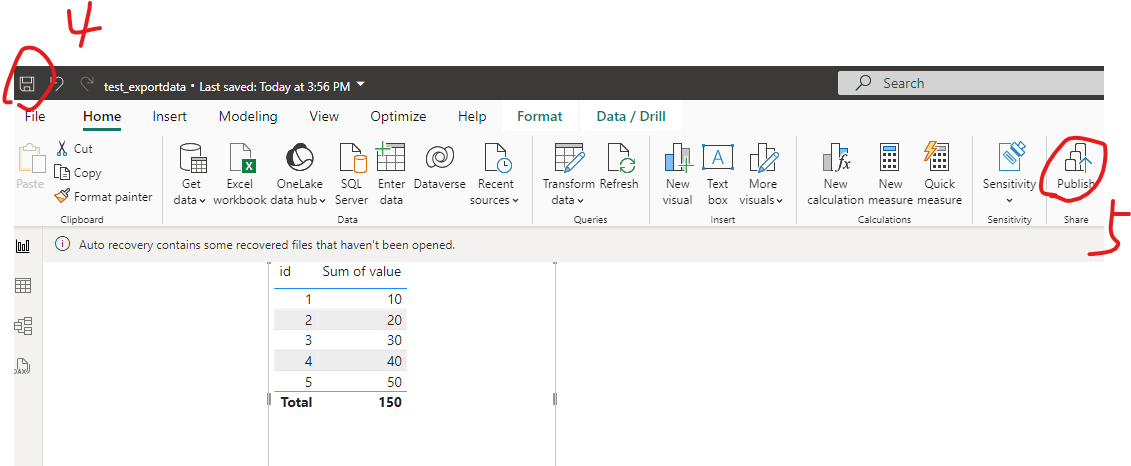Insert a Text box

pyautogui.click(x=718, y=174)
